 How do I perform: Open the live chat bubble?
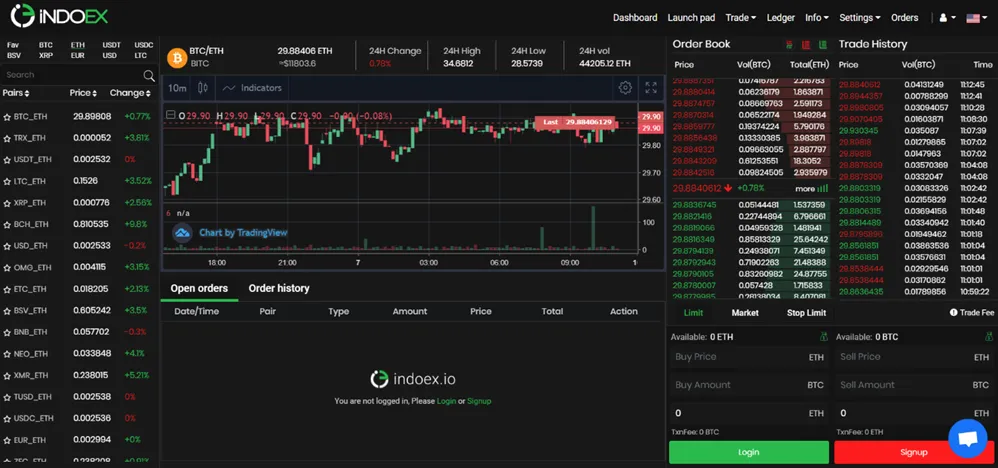(967, 438)
